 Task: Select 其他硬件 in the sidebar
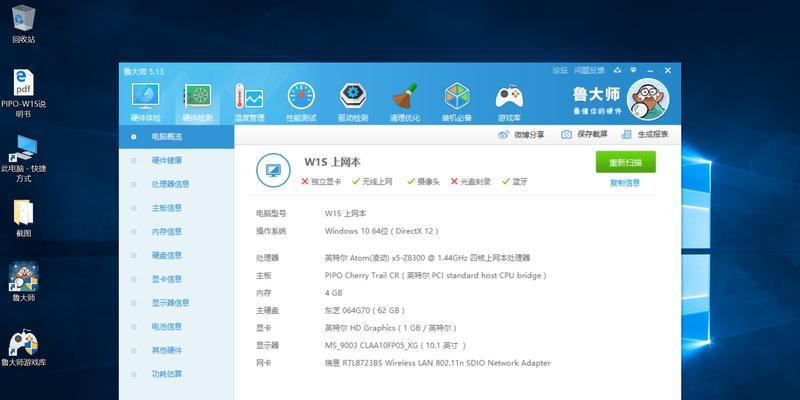177,351
